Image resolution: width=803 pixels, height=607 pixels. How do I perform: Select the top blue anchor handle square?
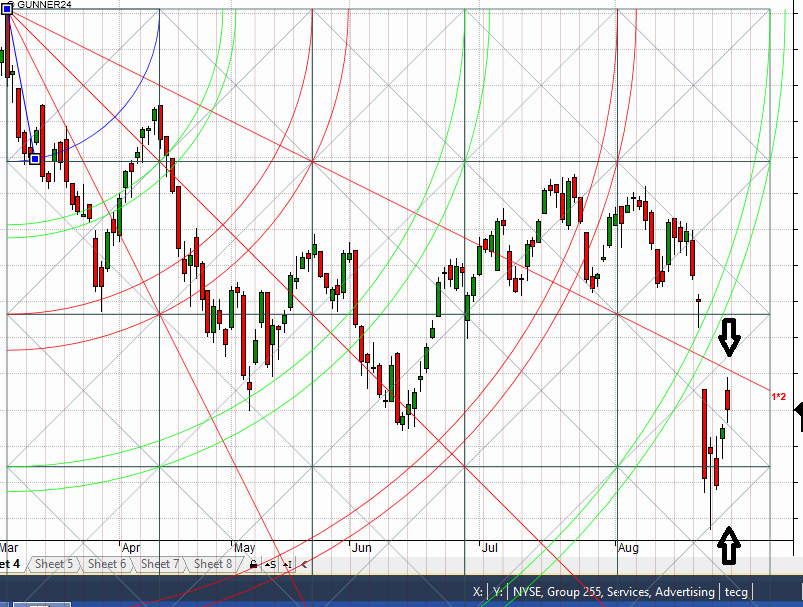pos(7,7)
